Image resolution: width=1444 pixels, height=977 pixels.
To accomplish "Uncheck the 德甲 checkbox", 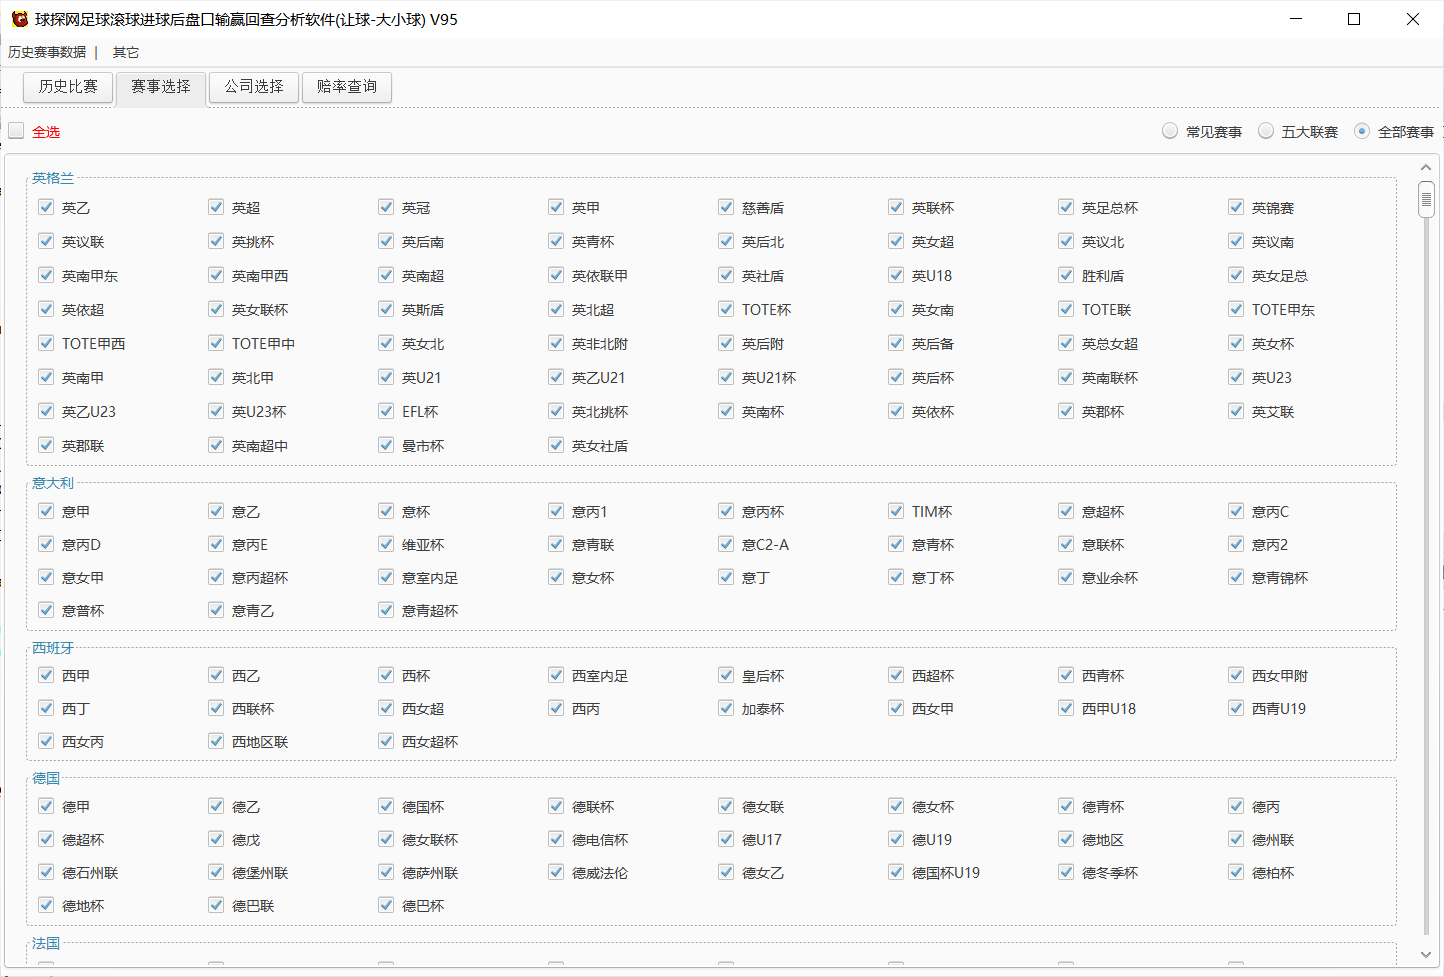I will [46, 806].
